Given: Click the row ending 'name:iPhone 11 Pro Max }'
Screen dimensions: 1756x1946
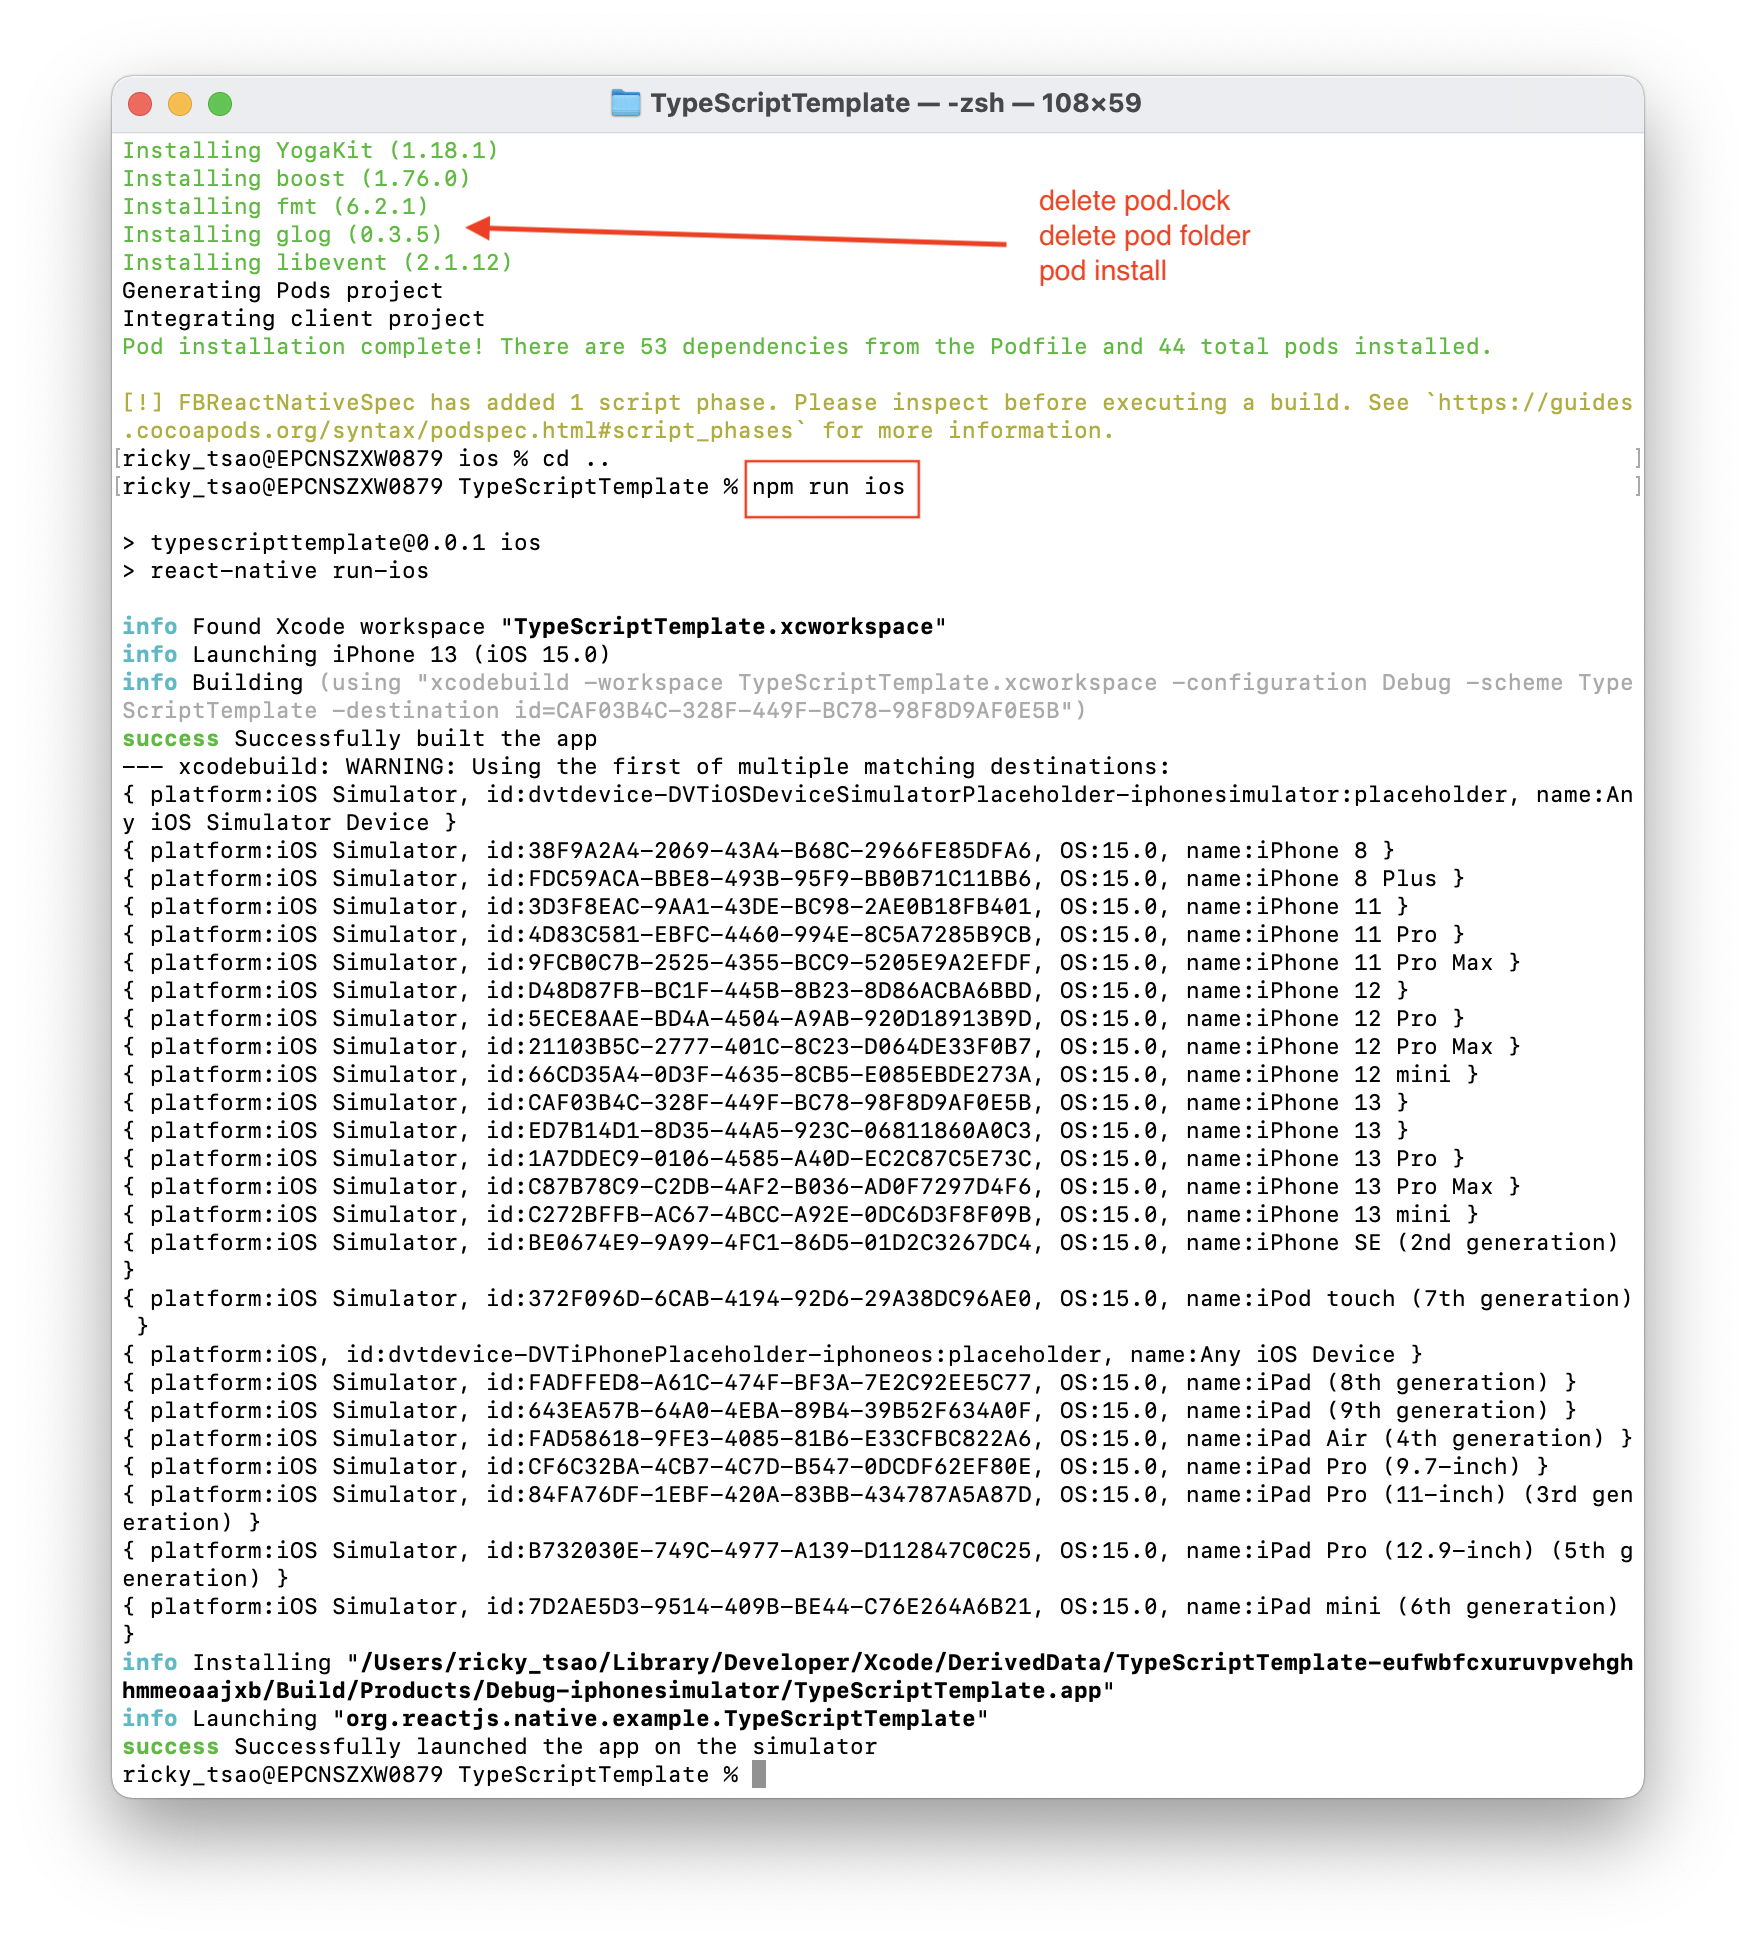Looking at the screenshot, I should 821,962.
